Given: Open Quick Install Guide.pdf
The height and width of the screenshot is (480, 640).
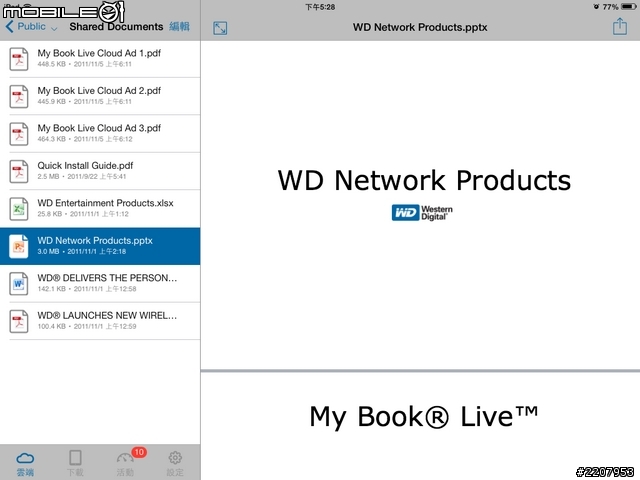Looking at the screenshot, I should [100, 171].
